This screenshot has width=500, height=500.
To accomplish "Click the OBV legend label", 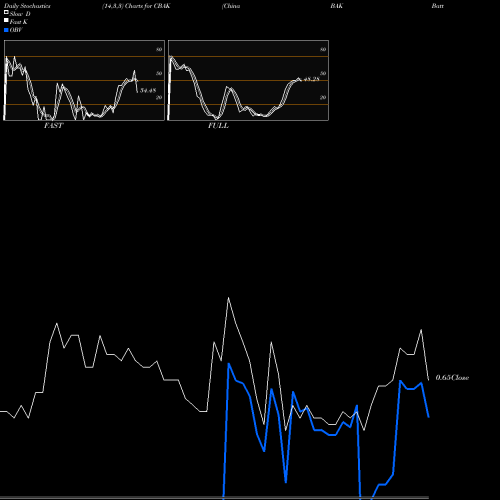I will (16, 30).
